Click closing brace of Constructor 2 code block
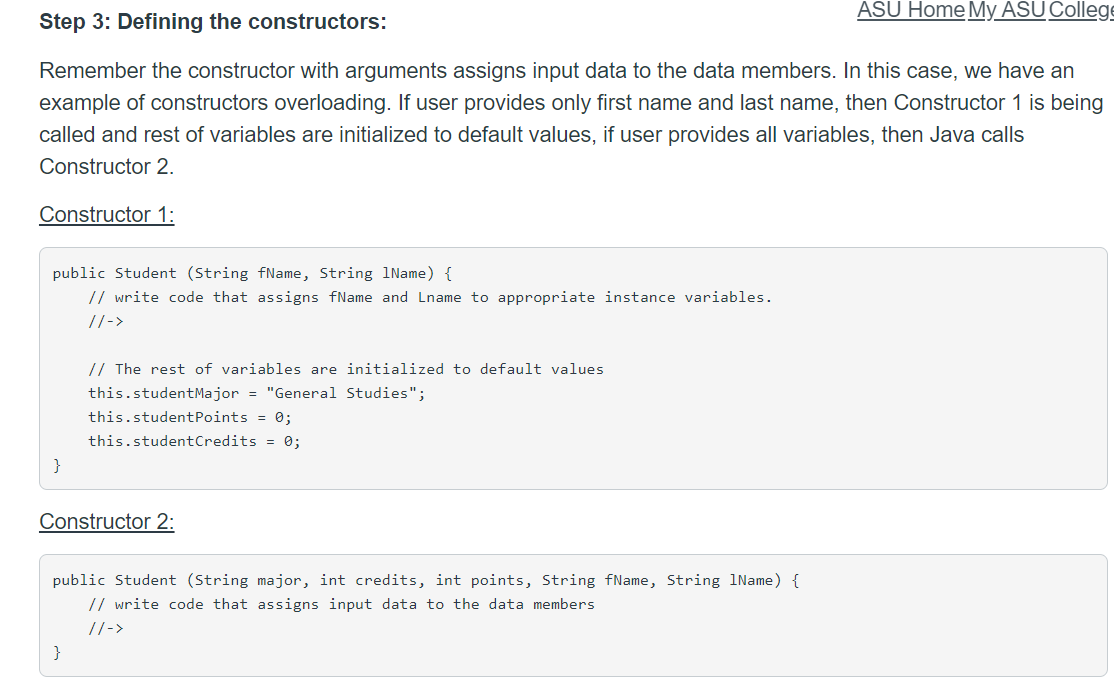The height and width of the screenshot is (688, 1114). click(57, 652)
